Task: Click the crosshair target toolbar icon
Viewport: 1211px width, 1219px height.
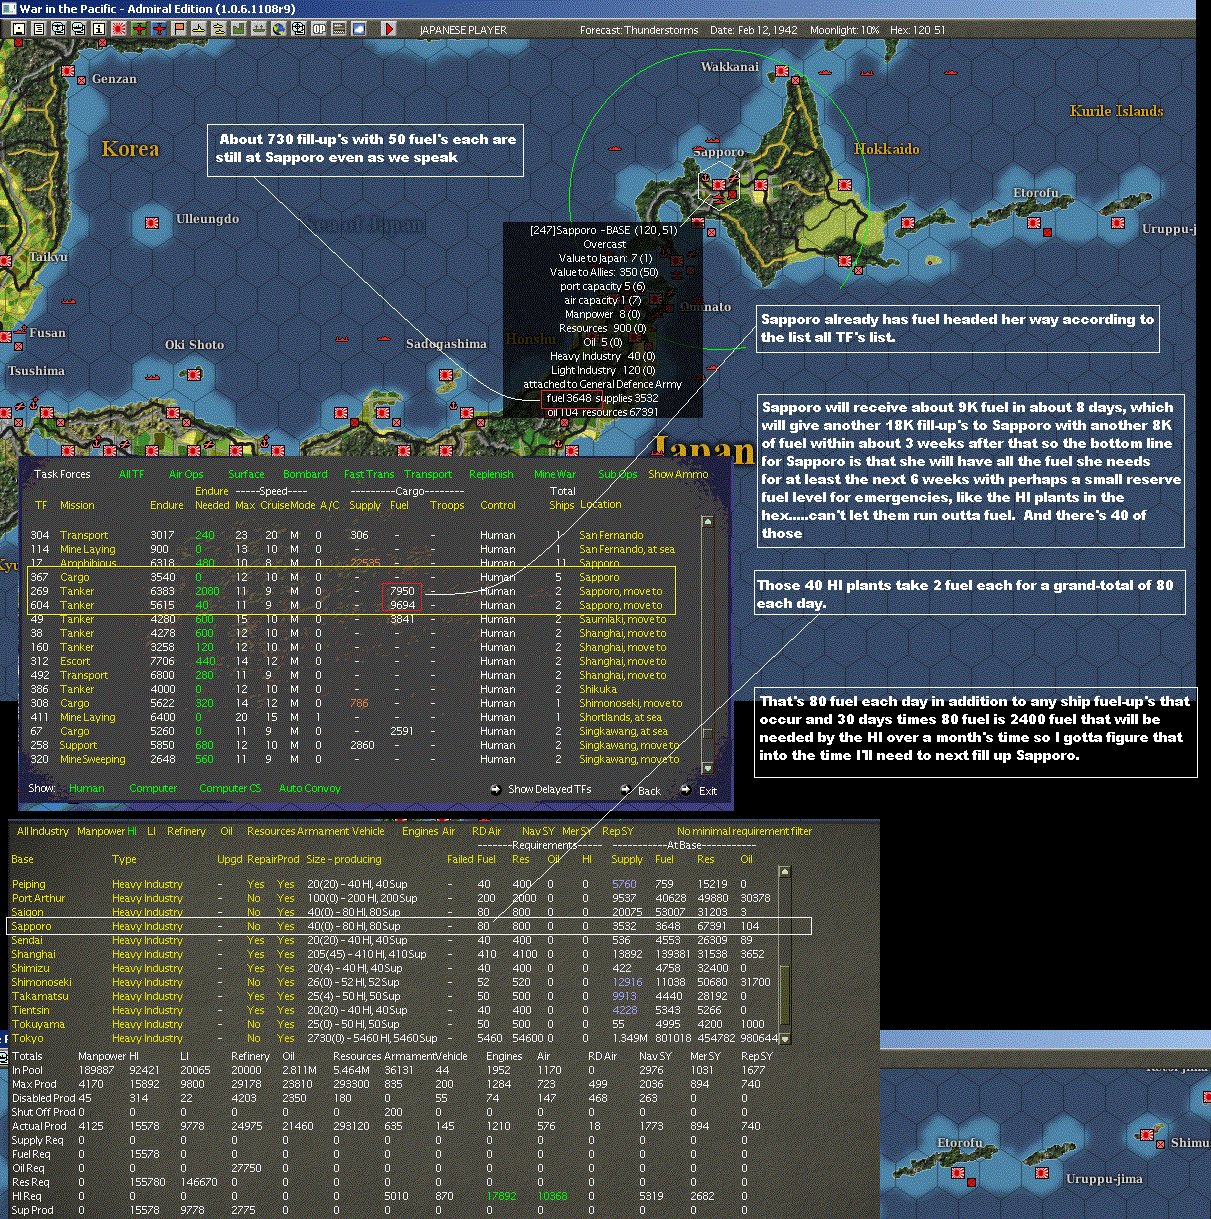Action: (298, 29)
